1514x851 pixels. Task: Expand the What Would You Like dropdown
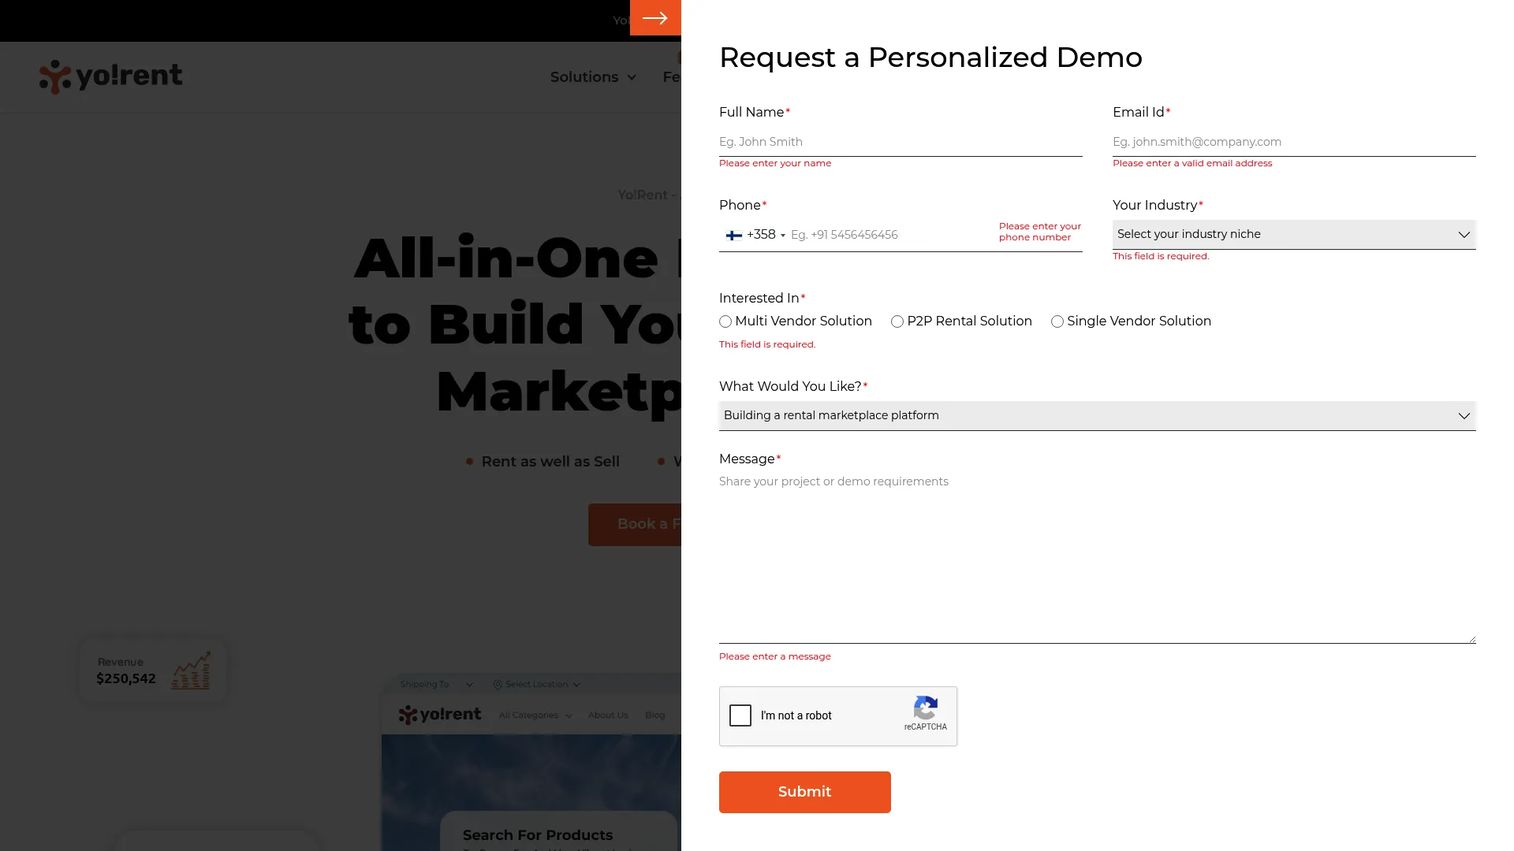pos(1097,416)
